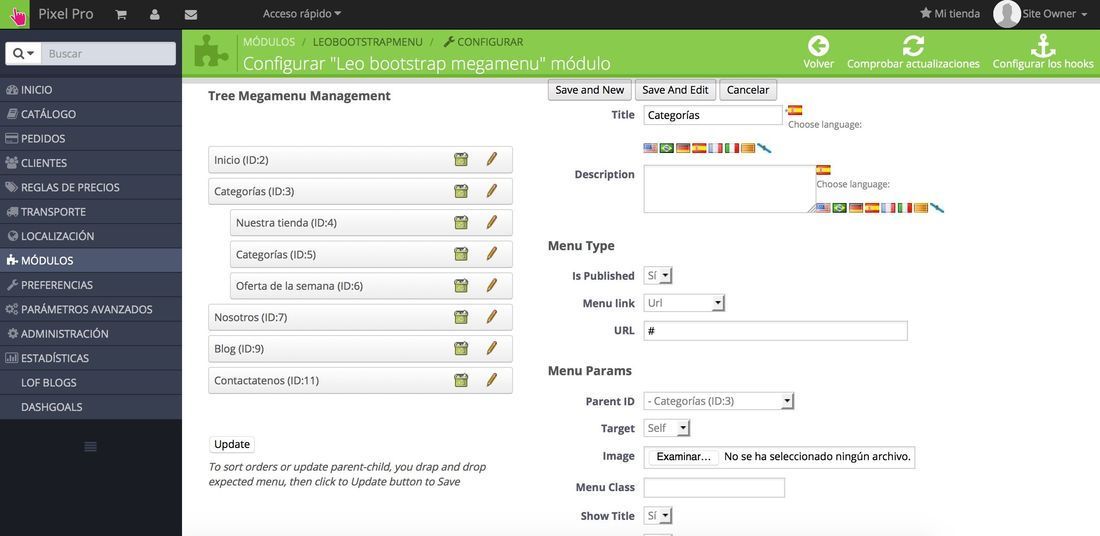Click the green icon on Blog (ID:9)
The image size is (1100, 536).
pos(461,349)
